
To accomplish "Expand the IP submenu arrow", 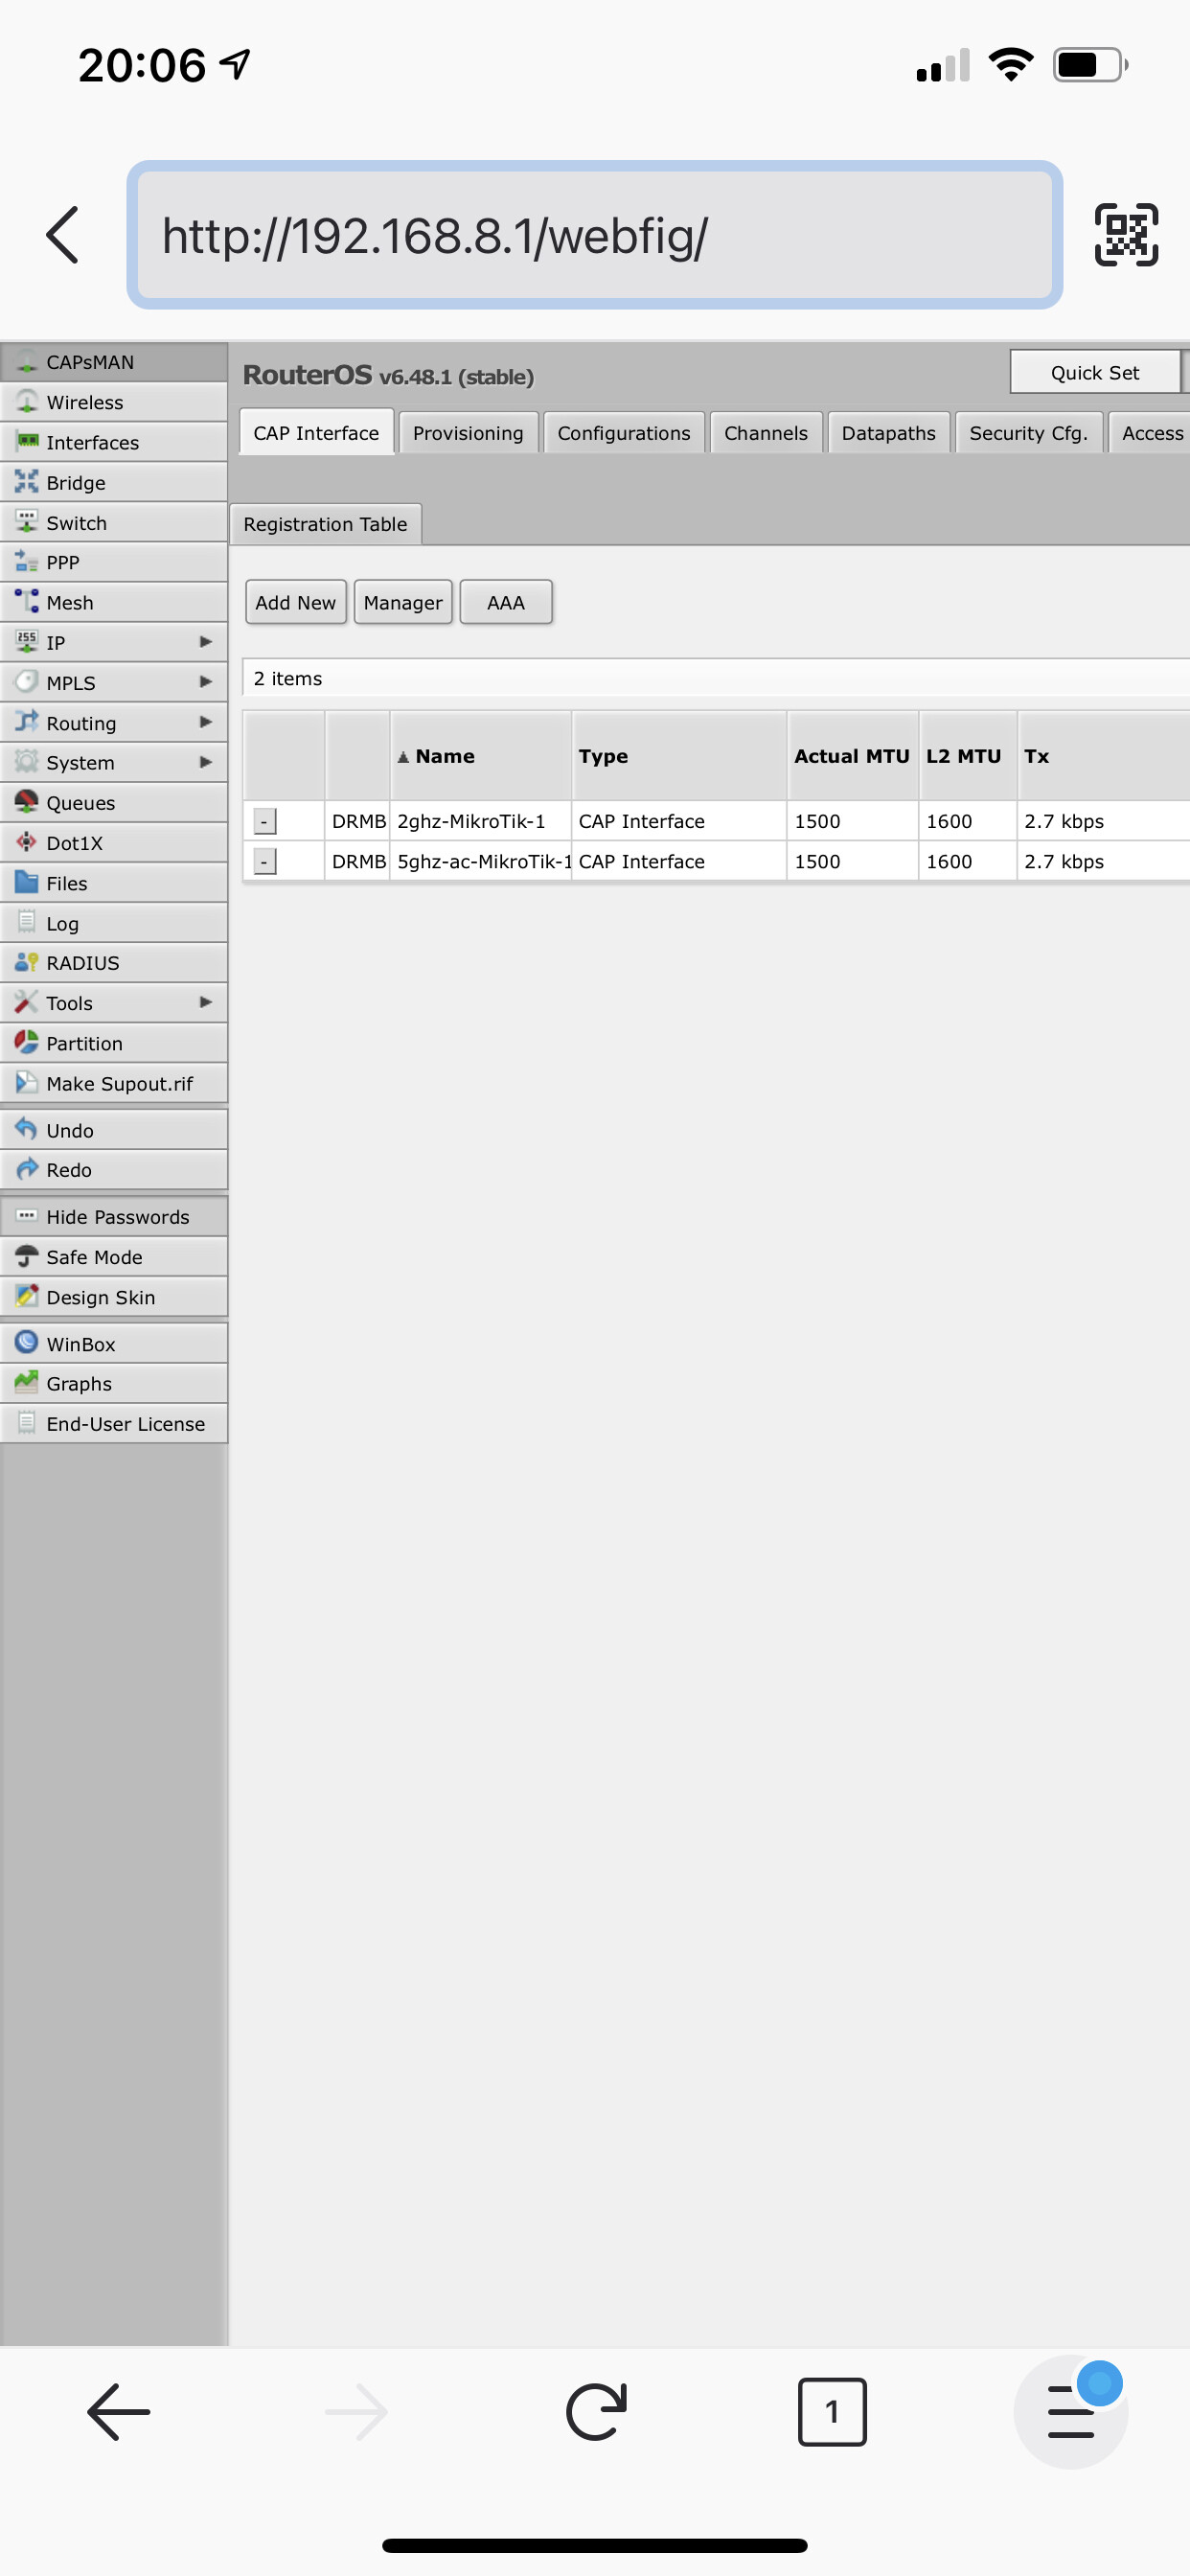I will coord(206,642).
